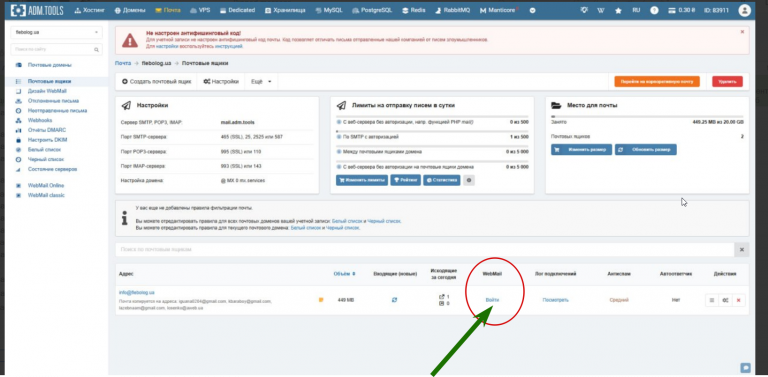This screenshot has width=768, height=377.
Task: Open Отклоненные письма in sidebar
Action: (53, 101)
